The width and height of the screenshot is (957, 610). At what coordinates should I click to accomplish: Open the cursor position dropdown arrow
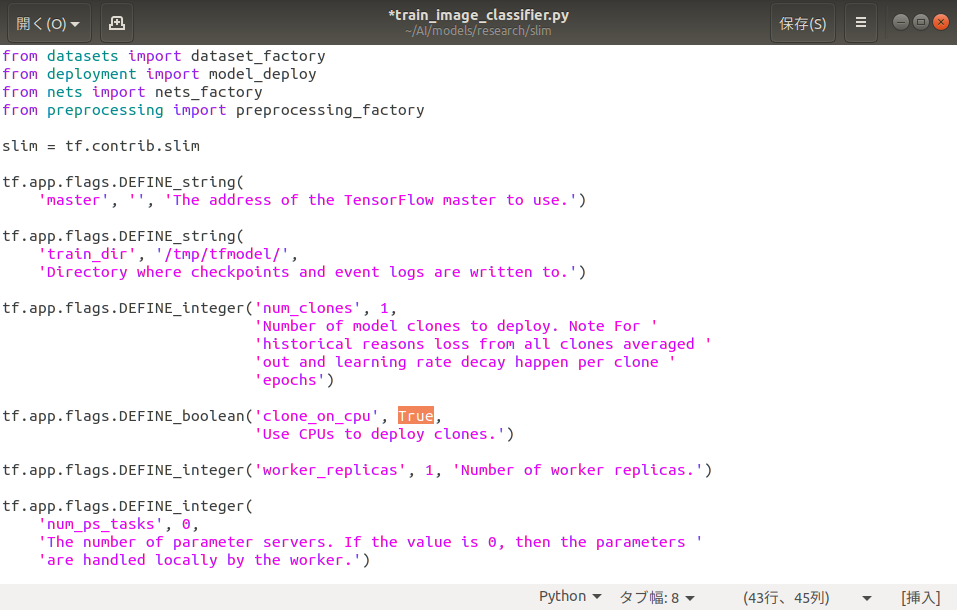click(x=866, y=598)
